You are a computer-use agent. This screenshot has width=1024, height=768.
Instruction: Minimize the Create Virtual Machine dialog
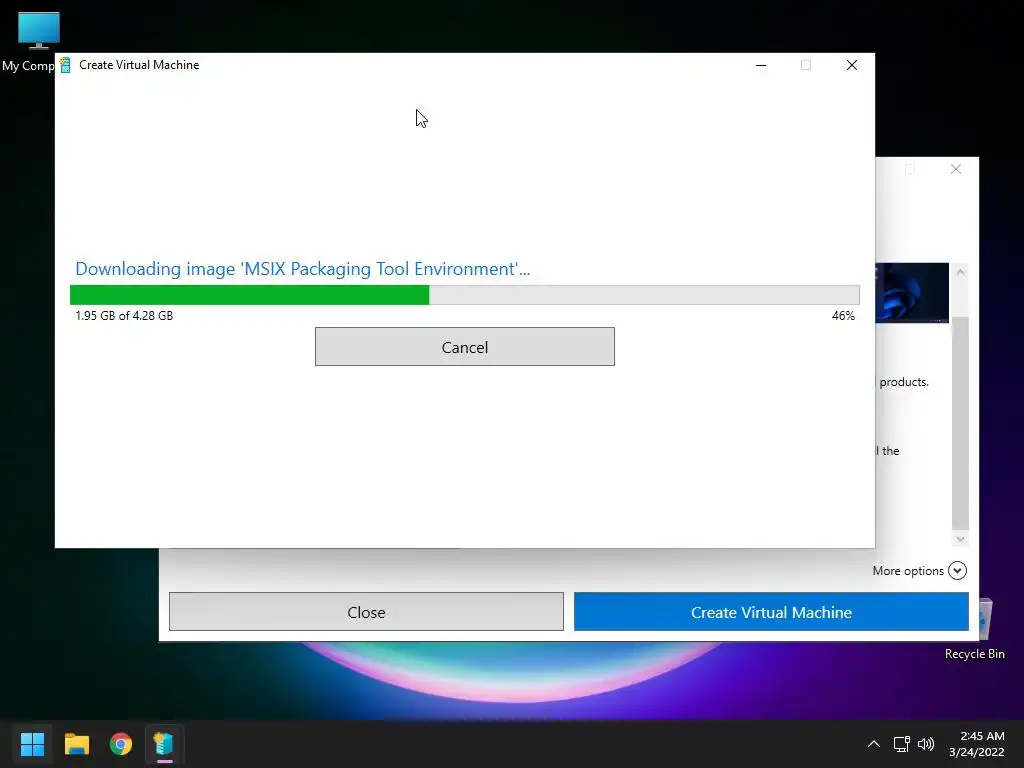pyautogui.click(x=761, y=65)
